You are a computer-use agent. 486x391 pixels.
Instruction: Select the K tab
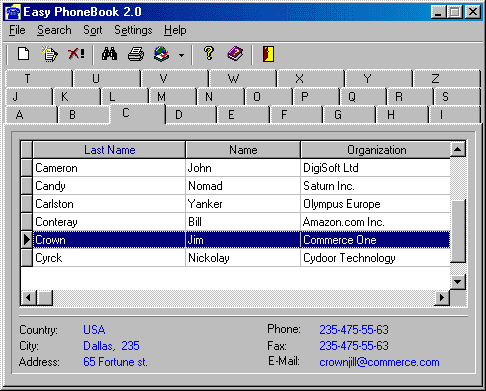[77, 97]
